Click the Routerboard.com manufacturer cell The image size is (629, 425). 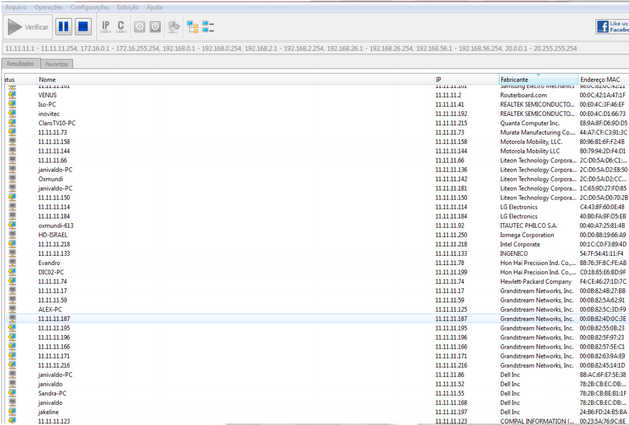point(523,95)
